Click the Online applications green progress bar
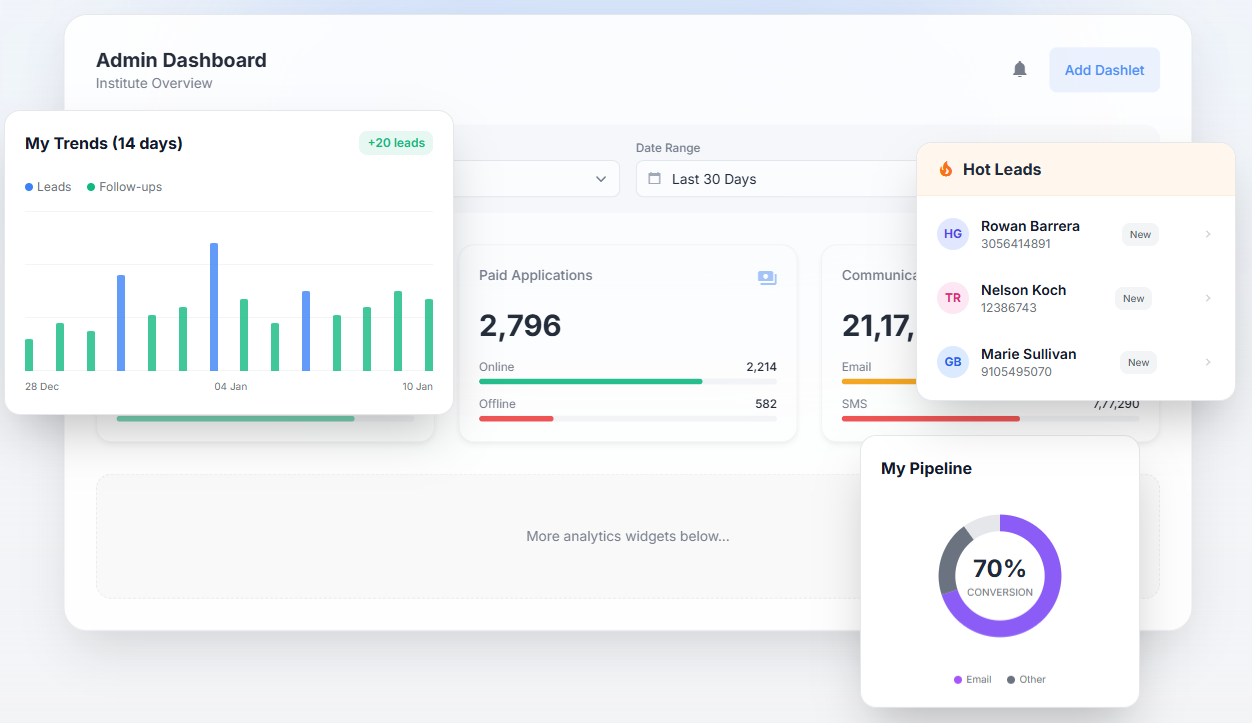Screen dimensions: 1252x723 (590, 381)
